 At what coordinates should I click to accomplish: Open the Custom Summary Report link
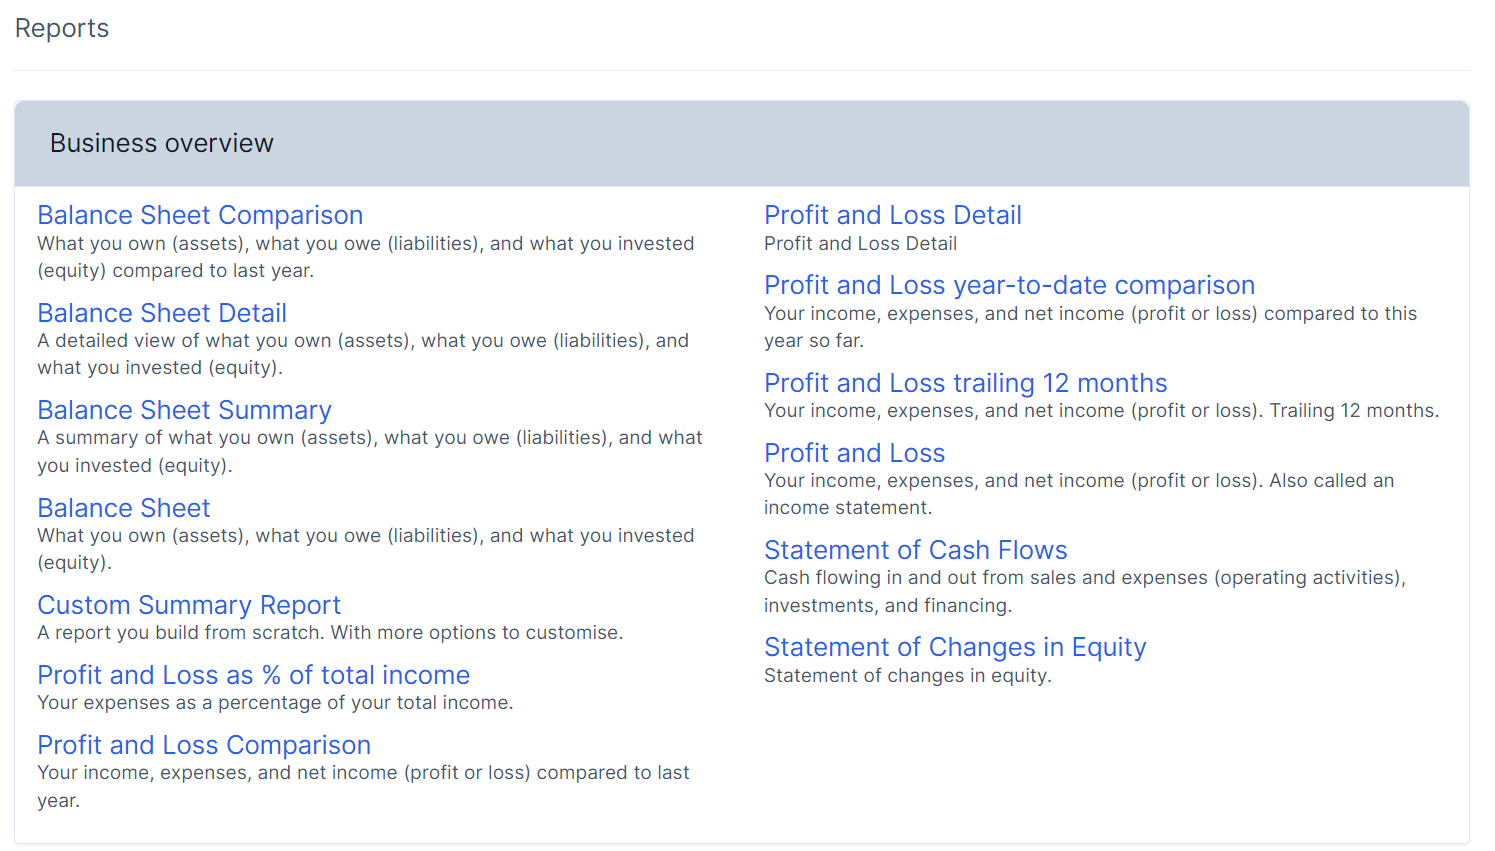click(x=189, y=605)
